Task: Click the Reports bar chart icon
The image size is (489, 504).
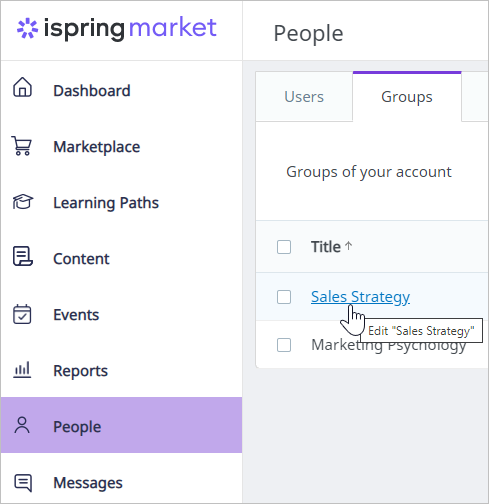Action: click(x=22, y=370)
